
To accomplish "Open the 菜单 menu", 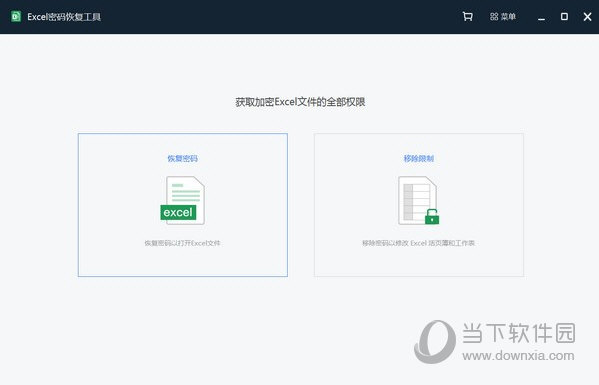I will click(503, 16).
